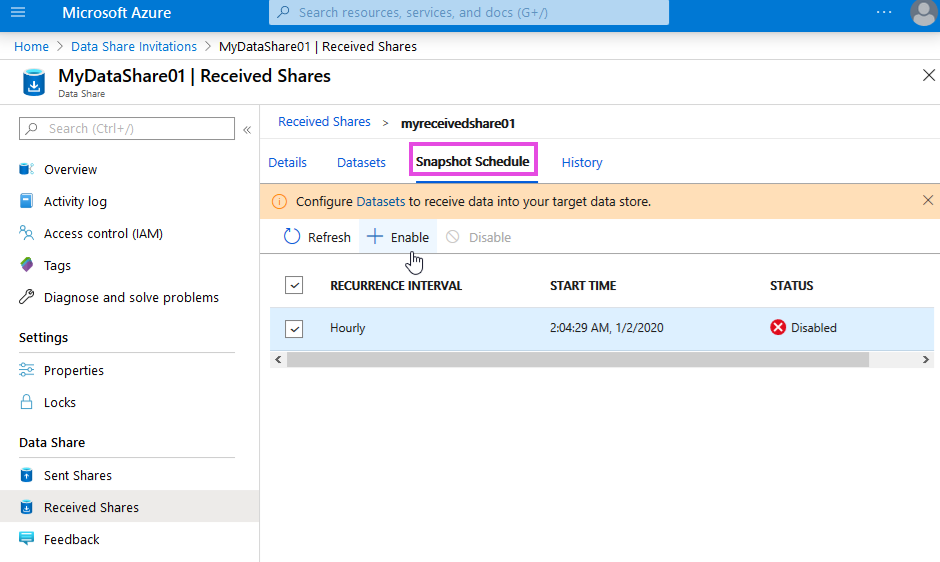
Task: Click the Access control (IAM) icon
Action: [26, 233]
